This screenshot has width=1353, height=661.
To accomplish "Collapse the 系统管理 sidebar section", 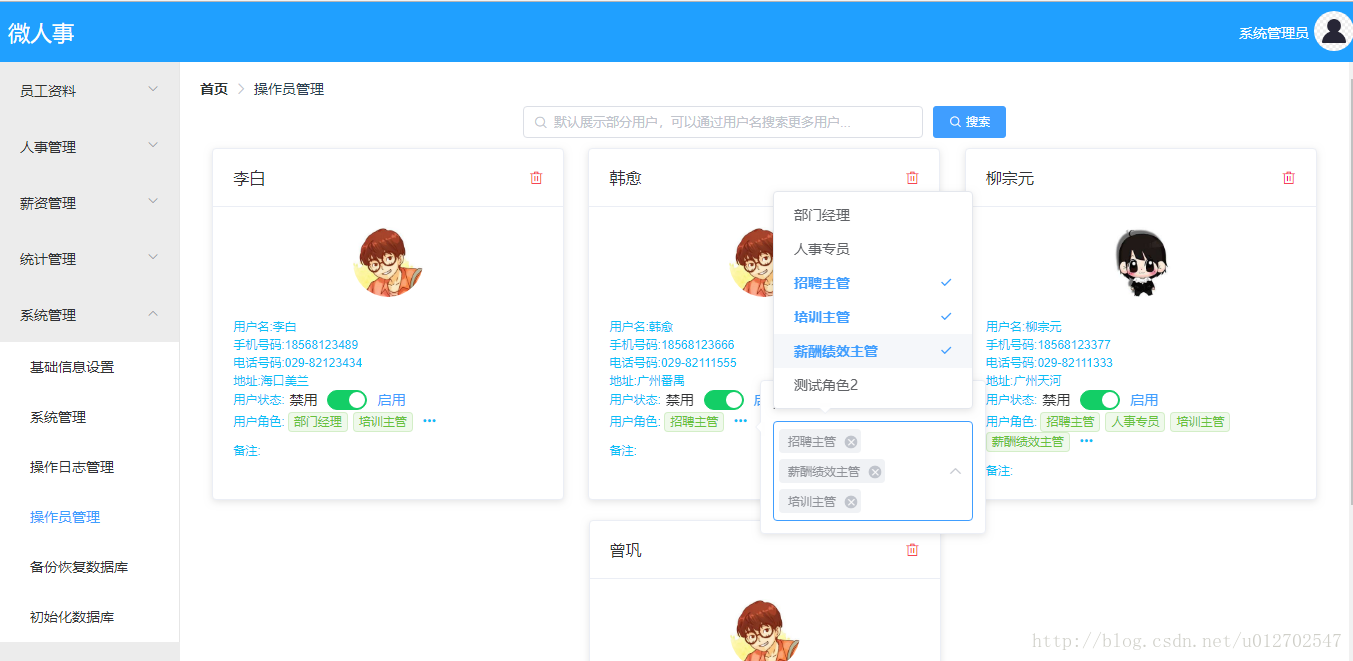I will coord(89,313).
